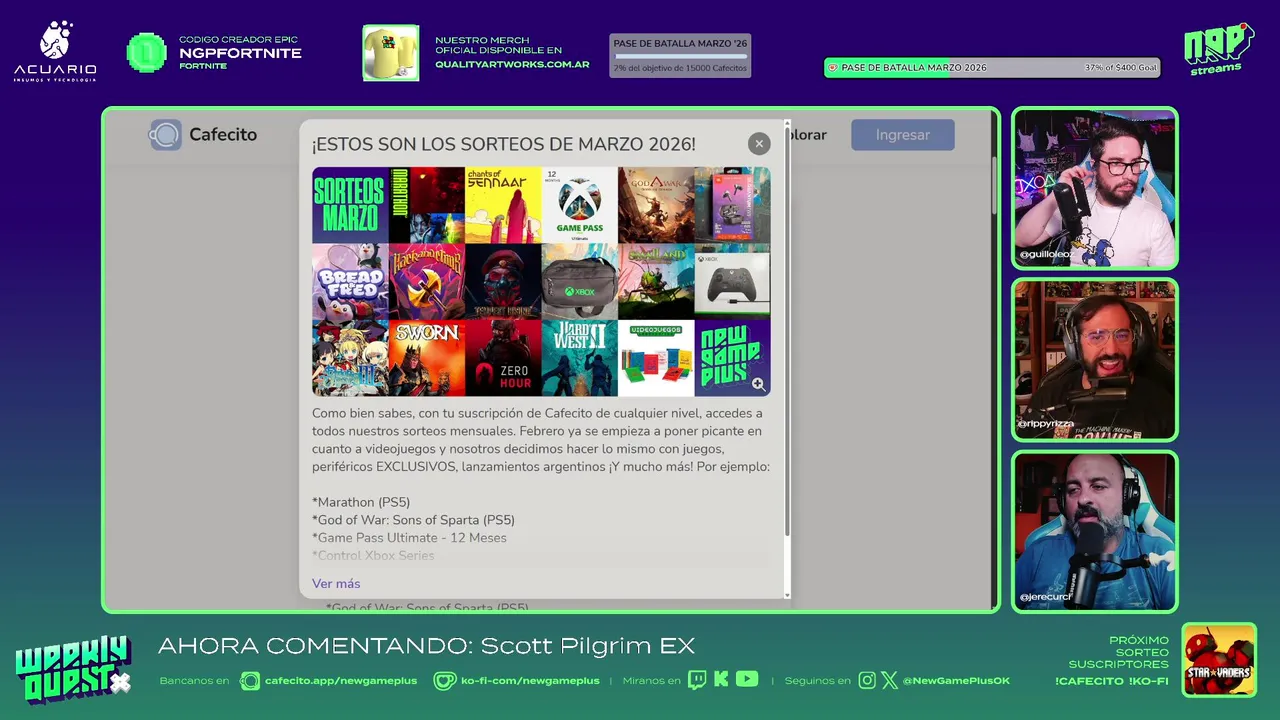Click the $400 Goal progress bar
Screen dimensions: 1280x720
click(992, 68)
